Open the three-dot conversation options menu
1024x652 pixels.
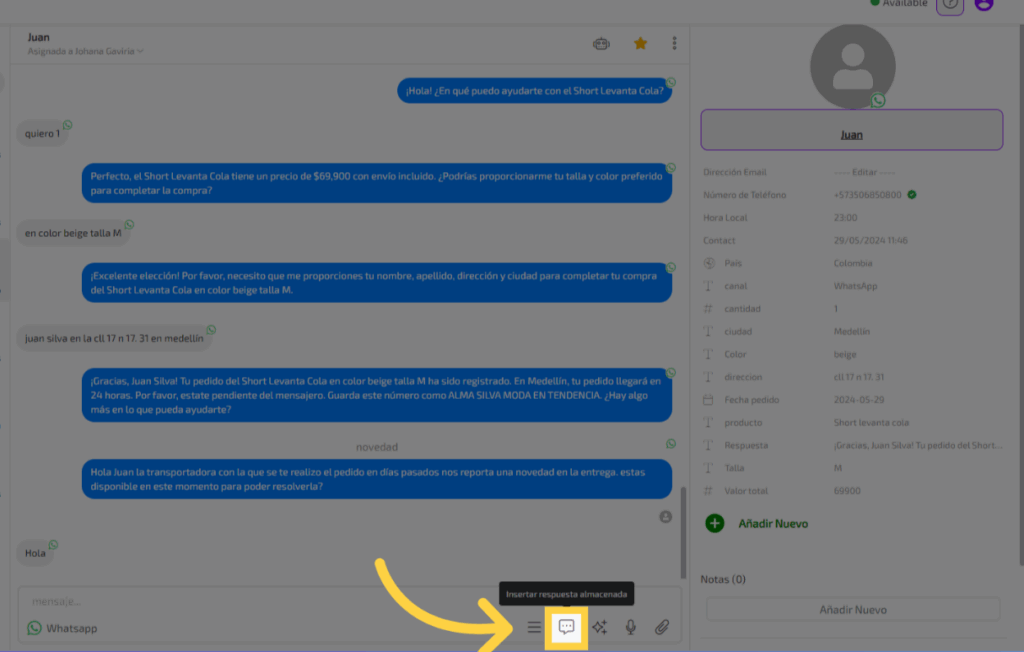point(675,43)
